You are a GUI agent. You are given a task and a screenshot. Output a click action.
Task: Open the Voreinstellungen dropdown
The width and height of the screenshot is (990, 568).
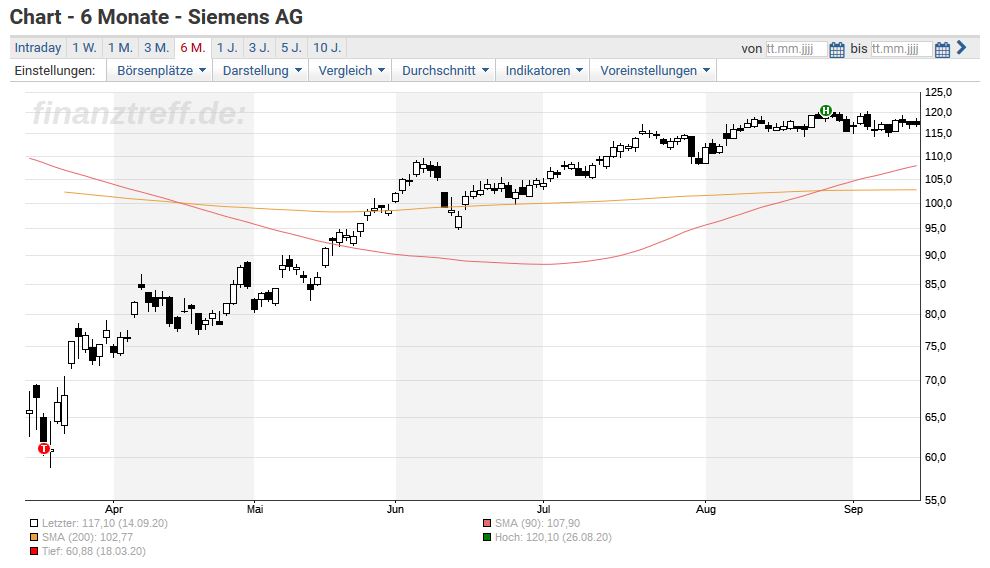pos(654,71)
